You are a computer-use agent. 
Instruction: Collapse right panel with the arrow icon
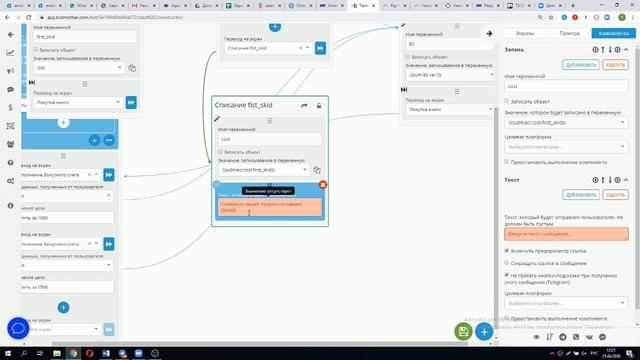tap(489, 34)
